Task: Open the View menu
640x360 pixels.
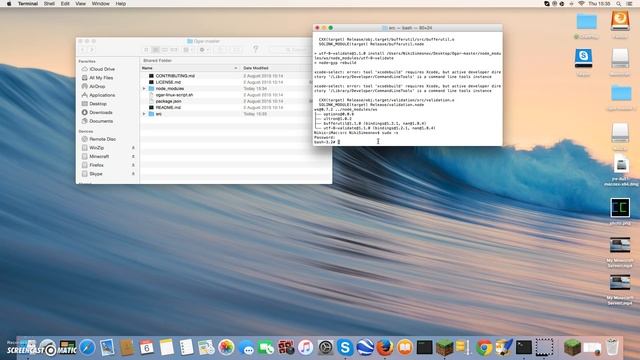Action: [x=80, y=4]
